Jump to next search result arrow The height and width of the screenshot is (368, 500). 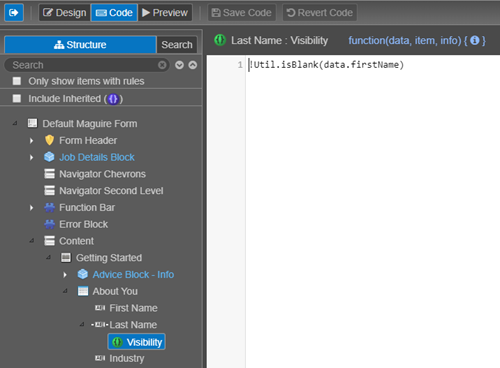point(179,65)
